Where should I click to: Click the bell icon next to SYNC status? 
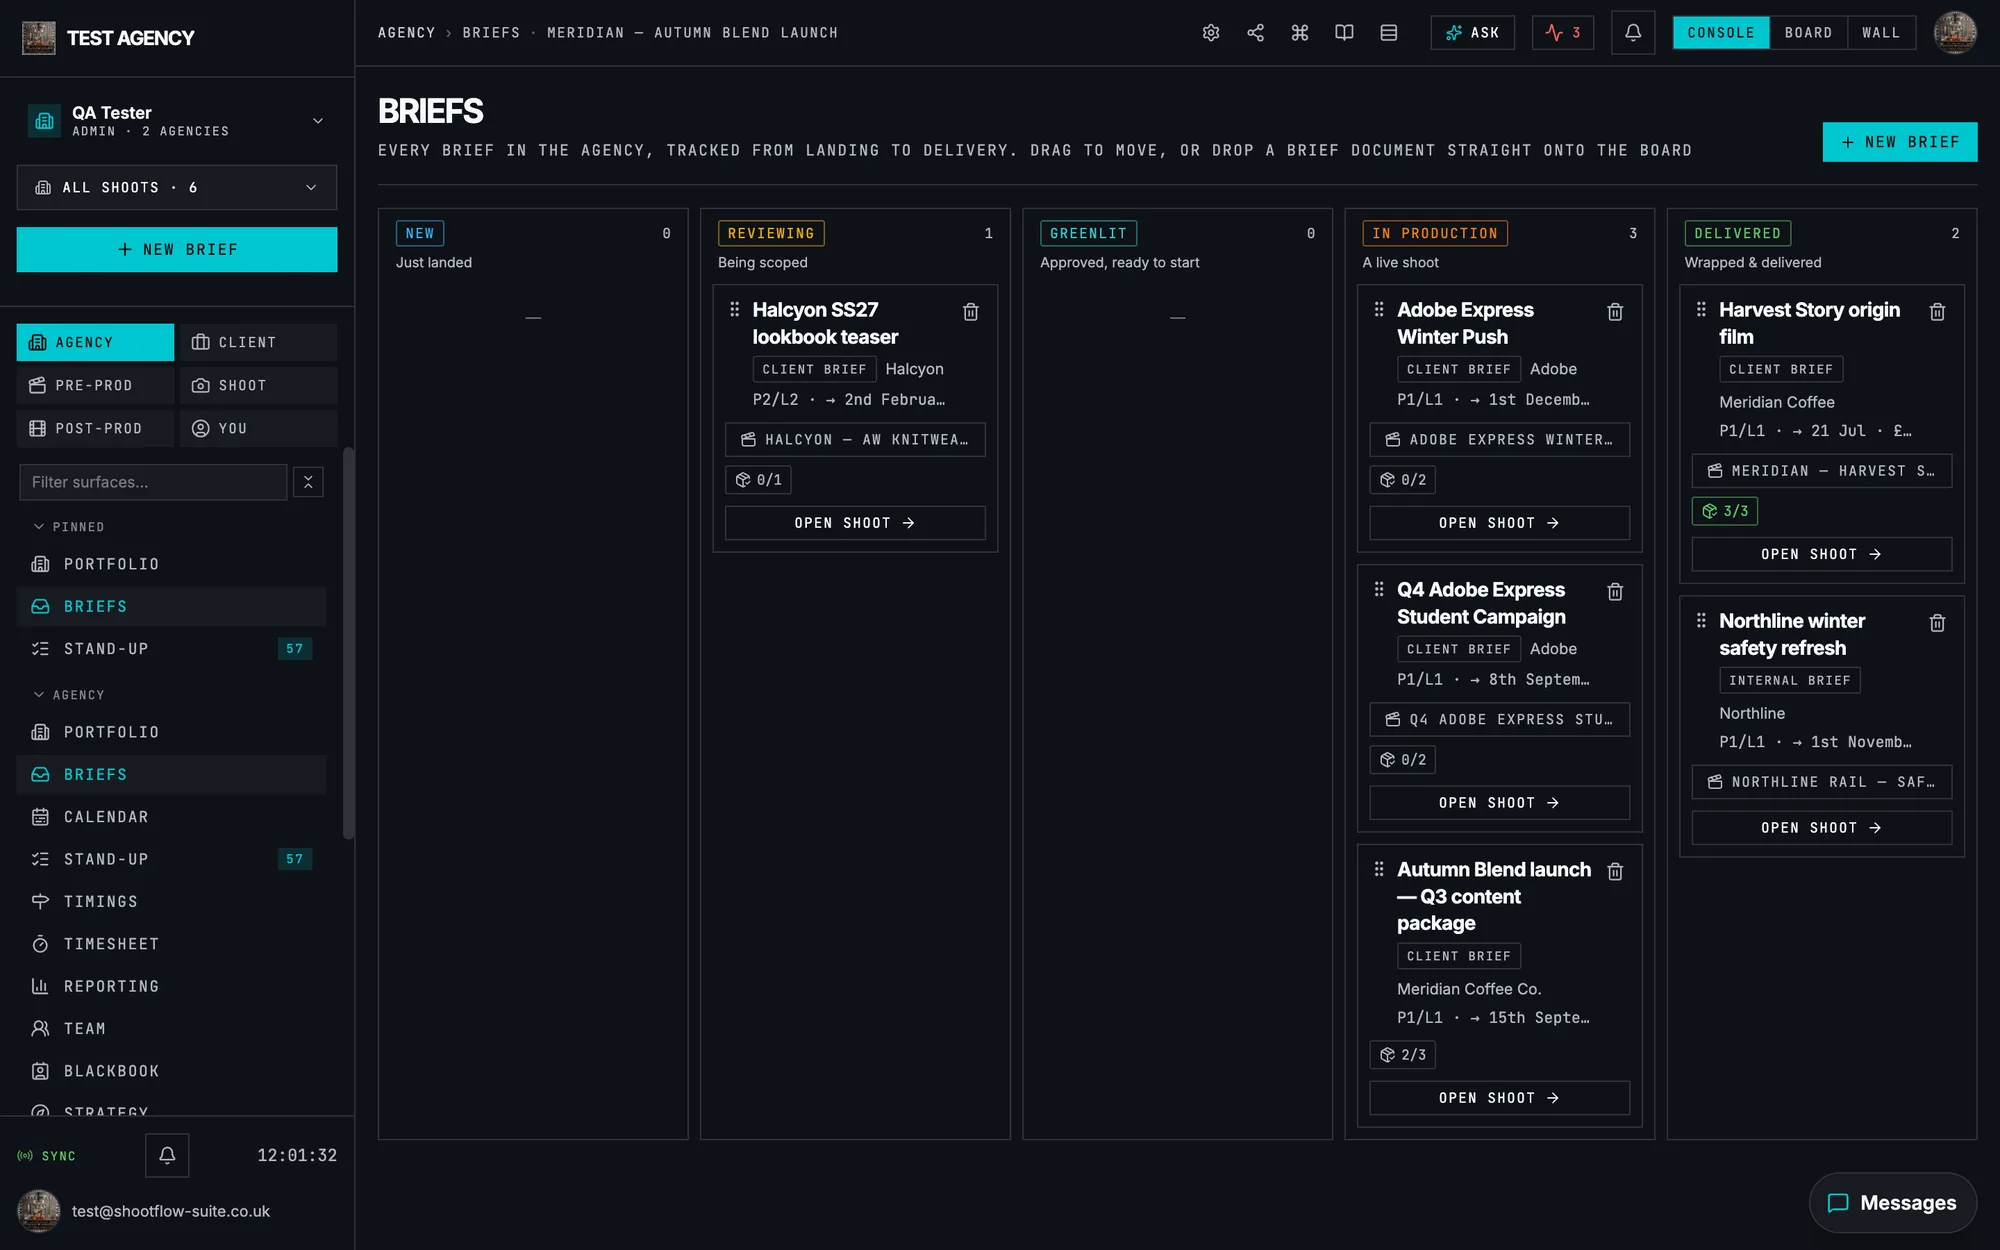tap(167, 1155)
